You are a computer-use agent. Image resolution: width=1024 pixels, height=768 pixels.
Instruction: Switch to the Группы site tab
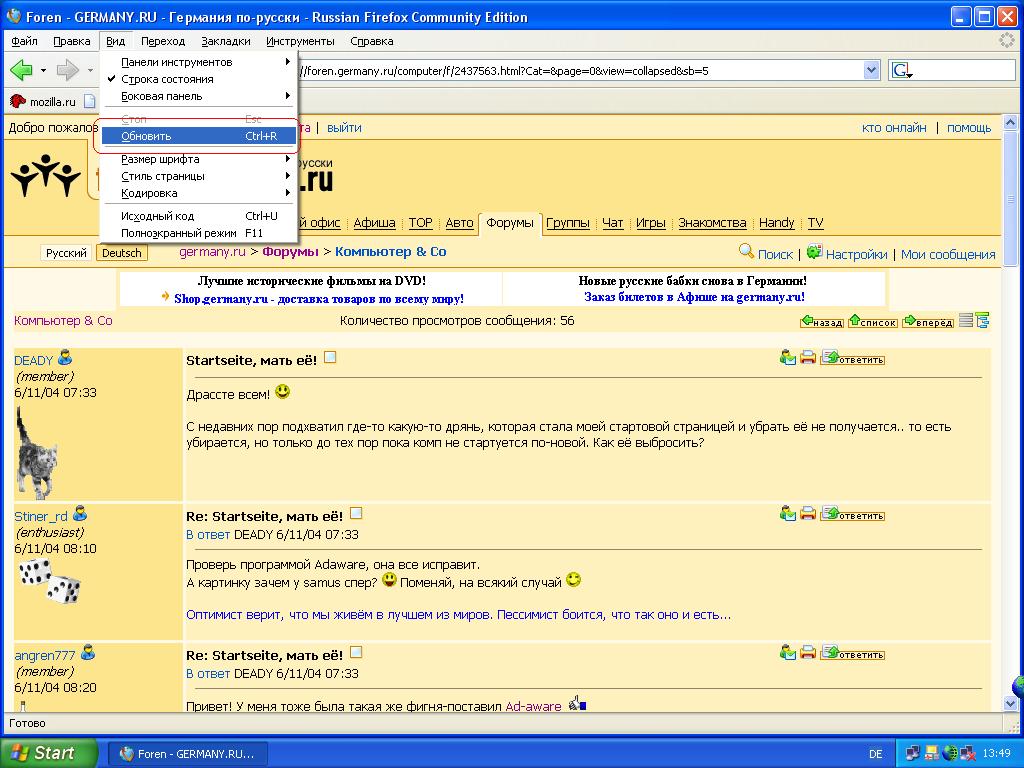(568, 223)
